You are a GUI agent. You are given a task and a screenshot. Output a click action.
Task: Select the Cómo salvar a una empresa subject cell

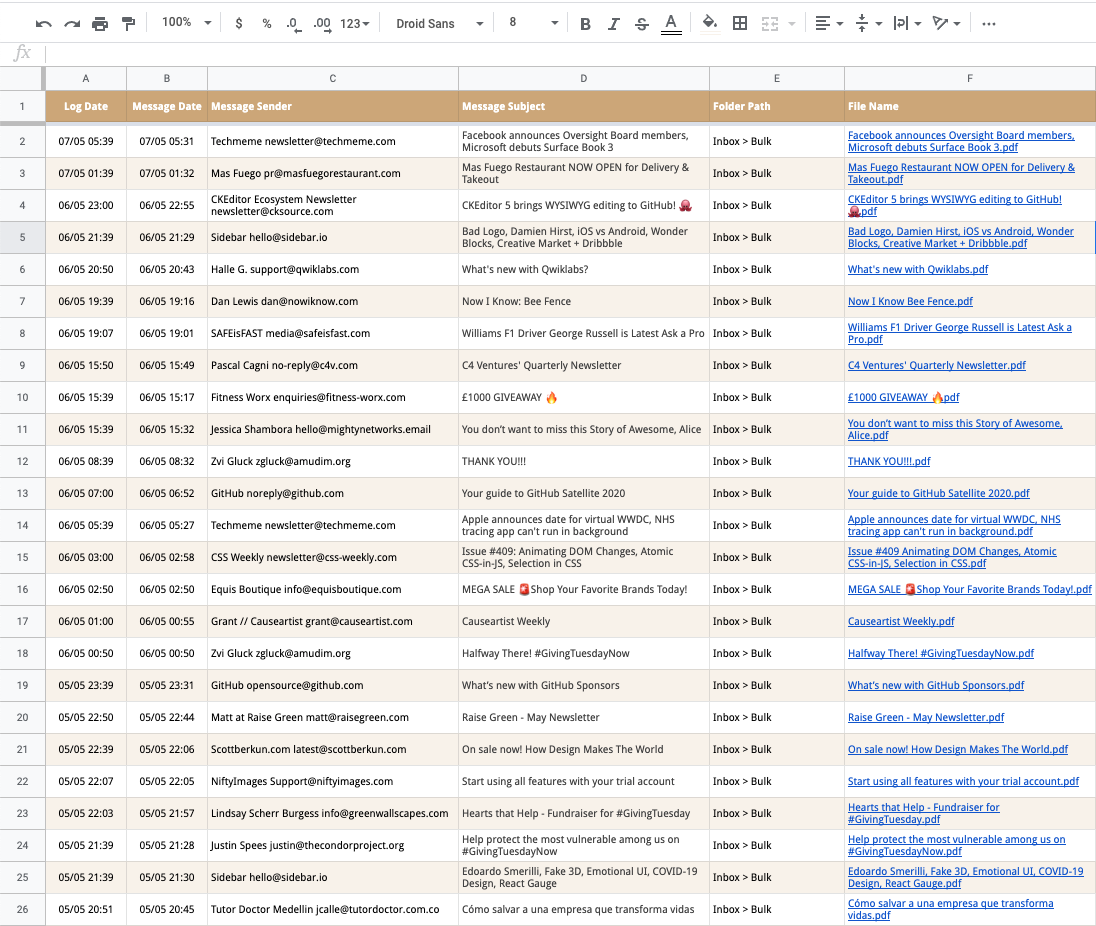pos(584,910)
